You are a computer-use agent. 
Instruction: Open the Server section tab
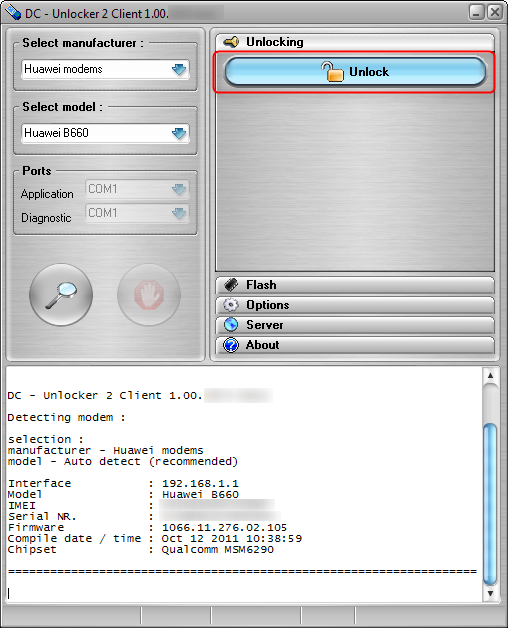click(355, 325)
